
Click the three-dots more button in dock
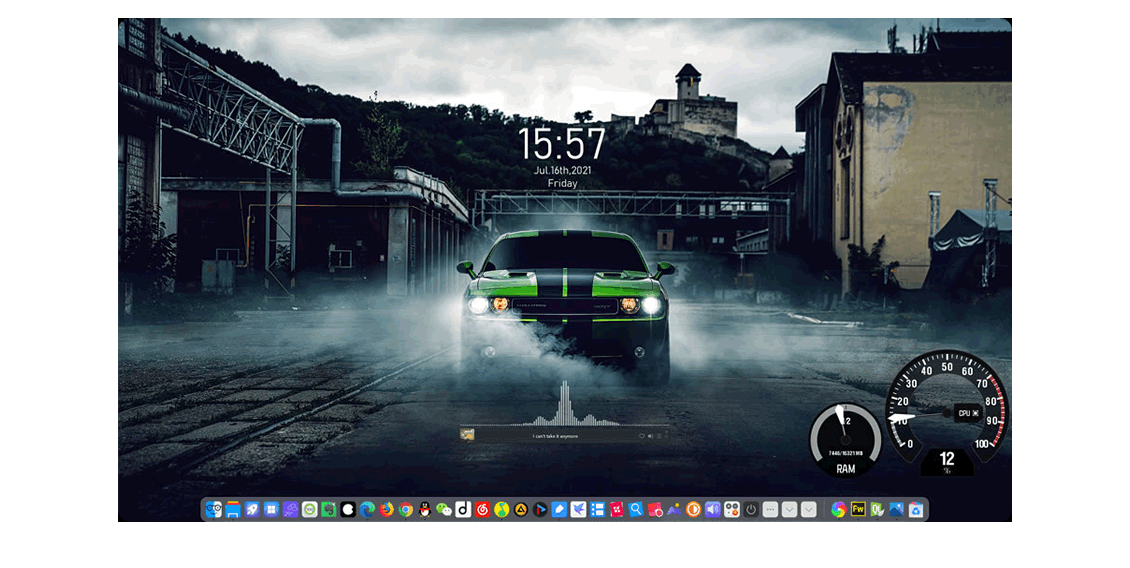point(770,510)
